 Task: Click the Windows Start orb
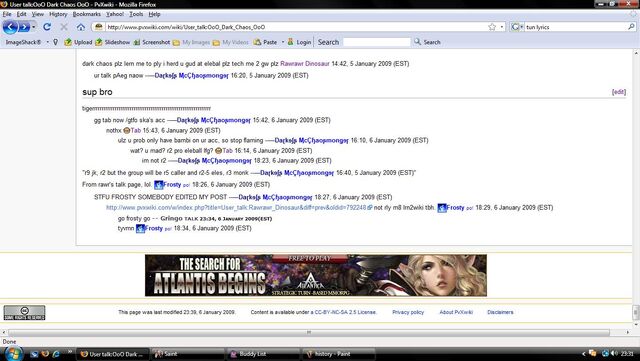pyautogui.click(x=14, y=353)
